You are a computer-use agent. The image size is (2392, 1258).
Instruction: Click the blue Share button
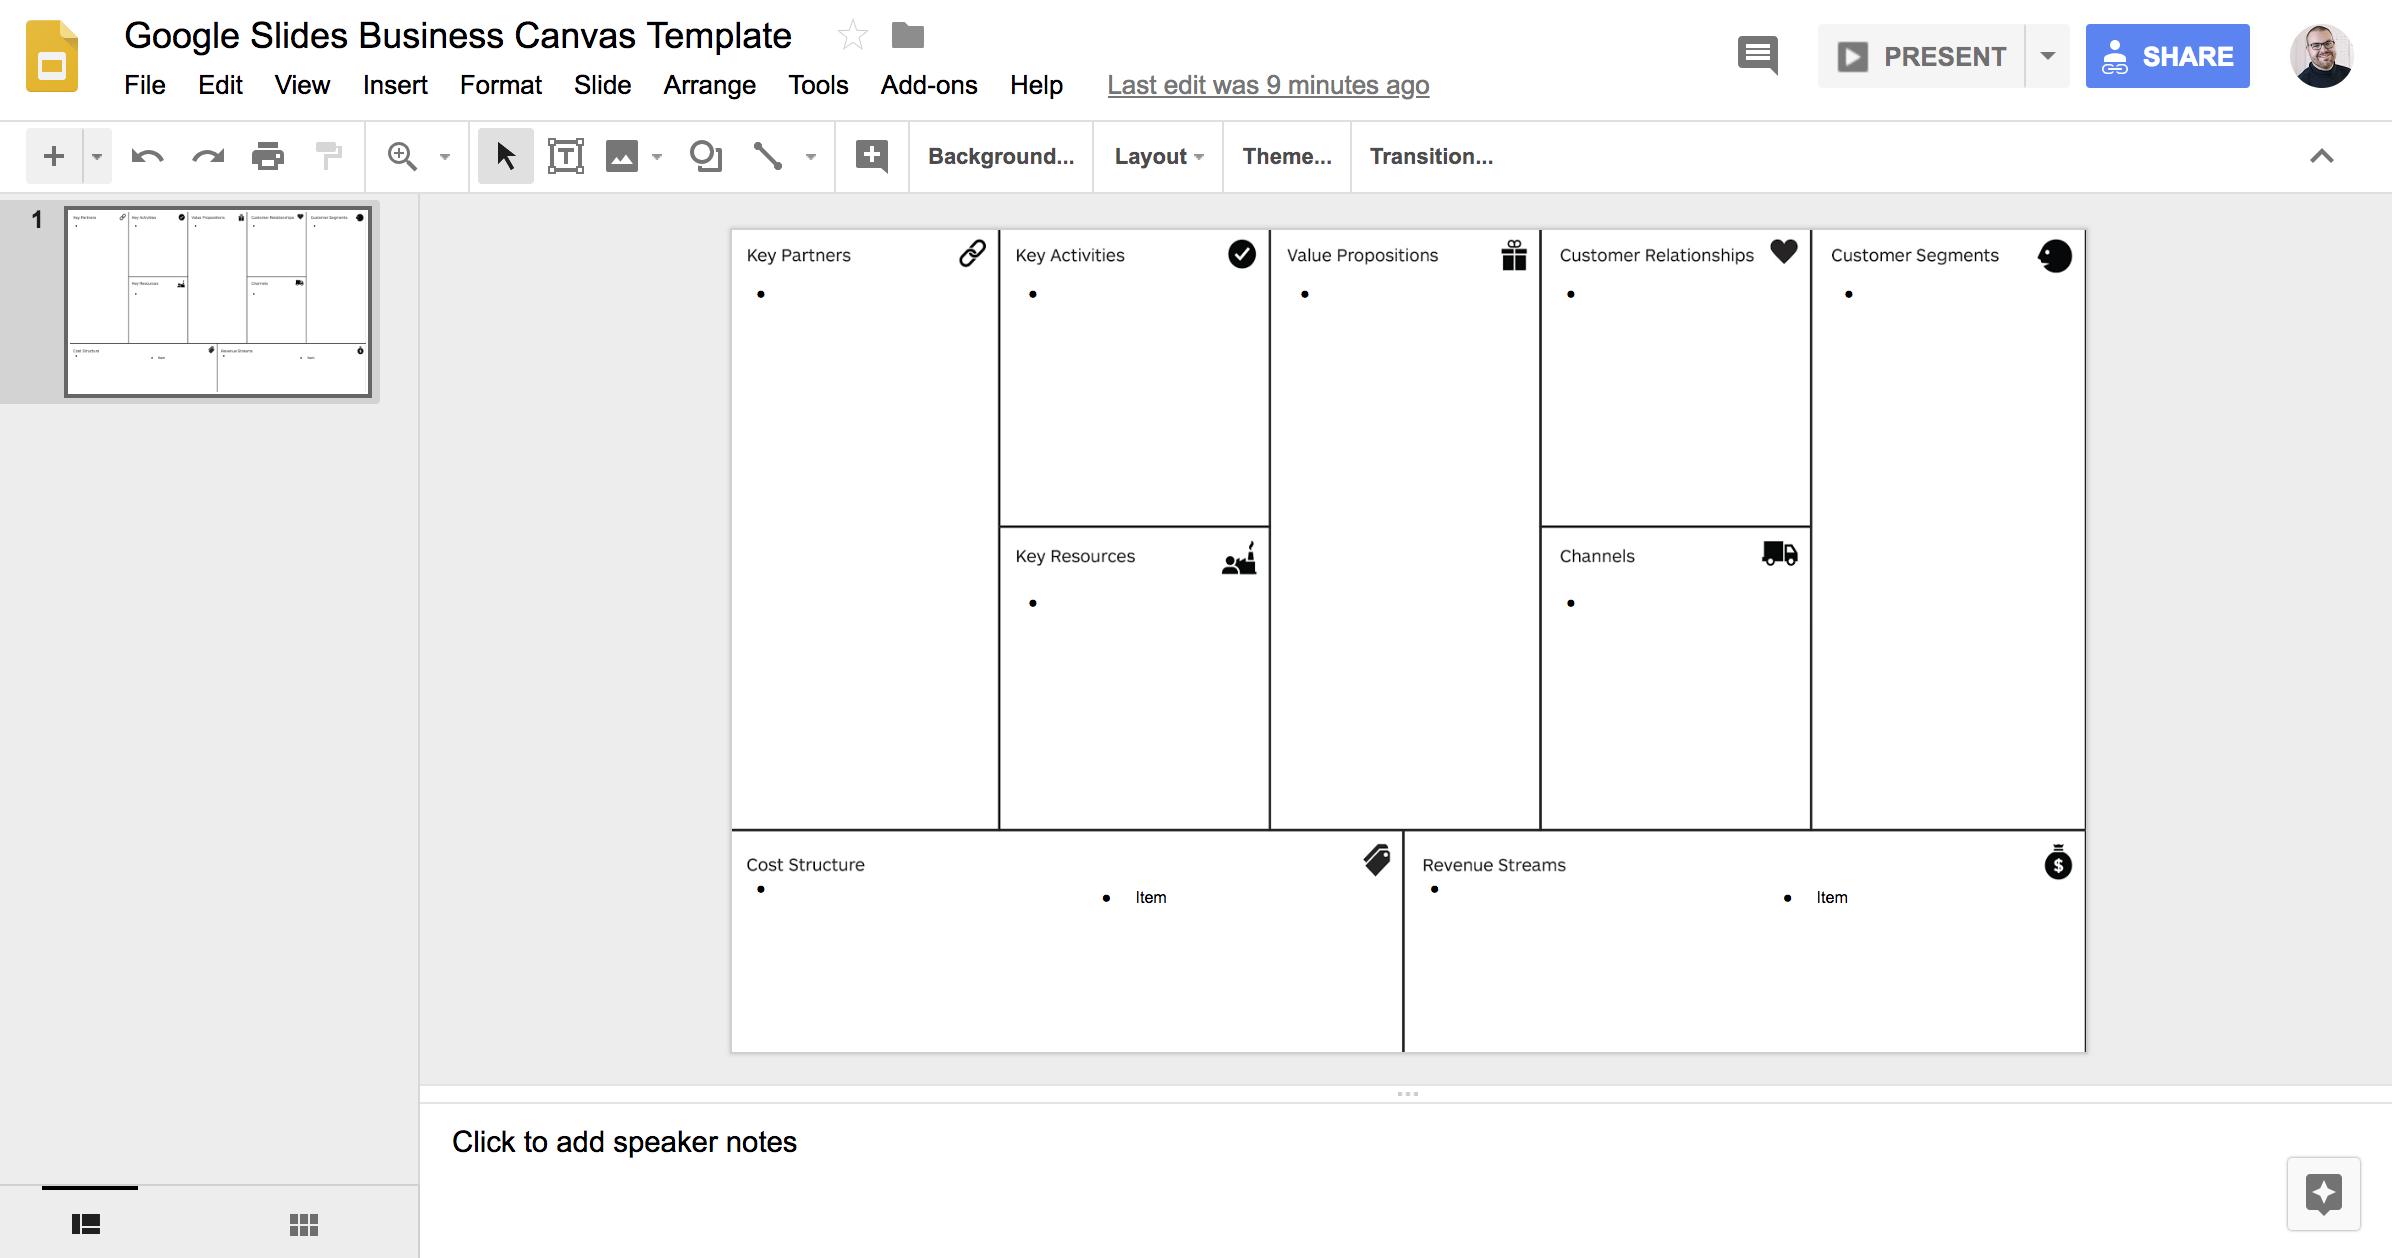[2167, 56]
